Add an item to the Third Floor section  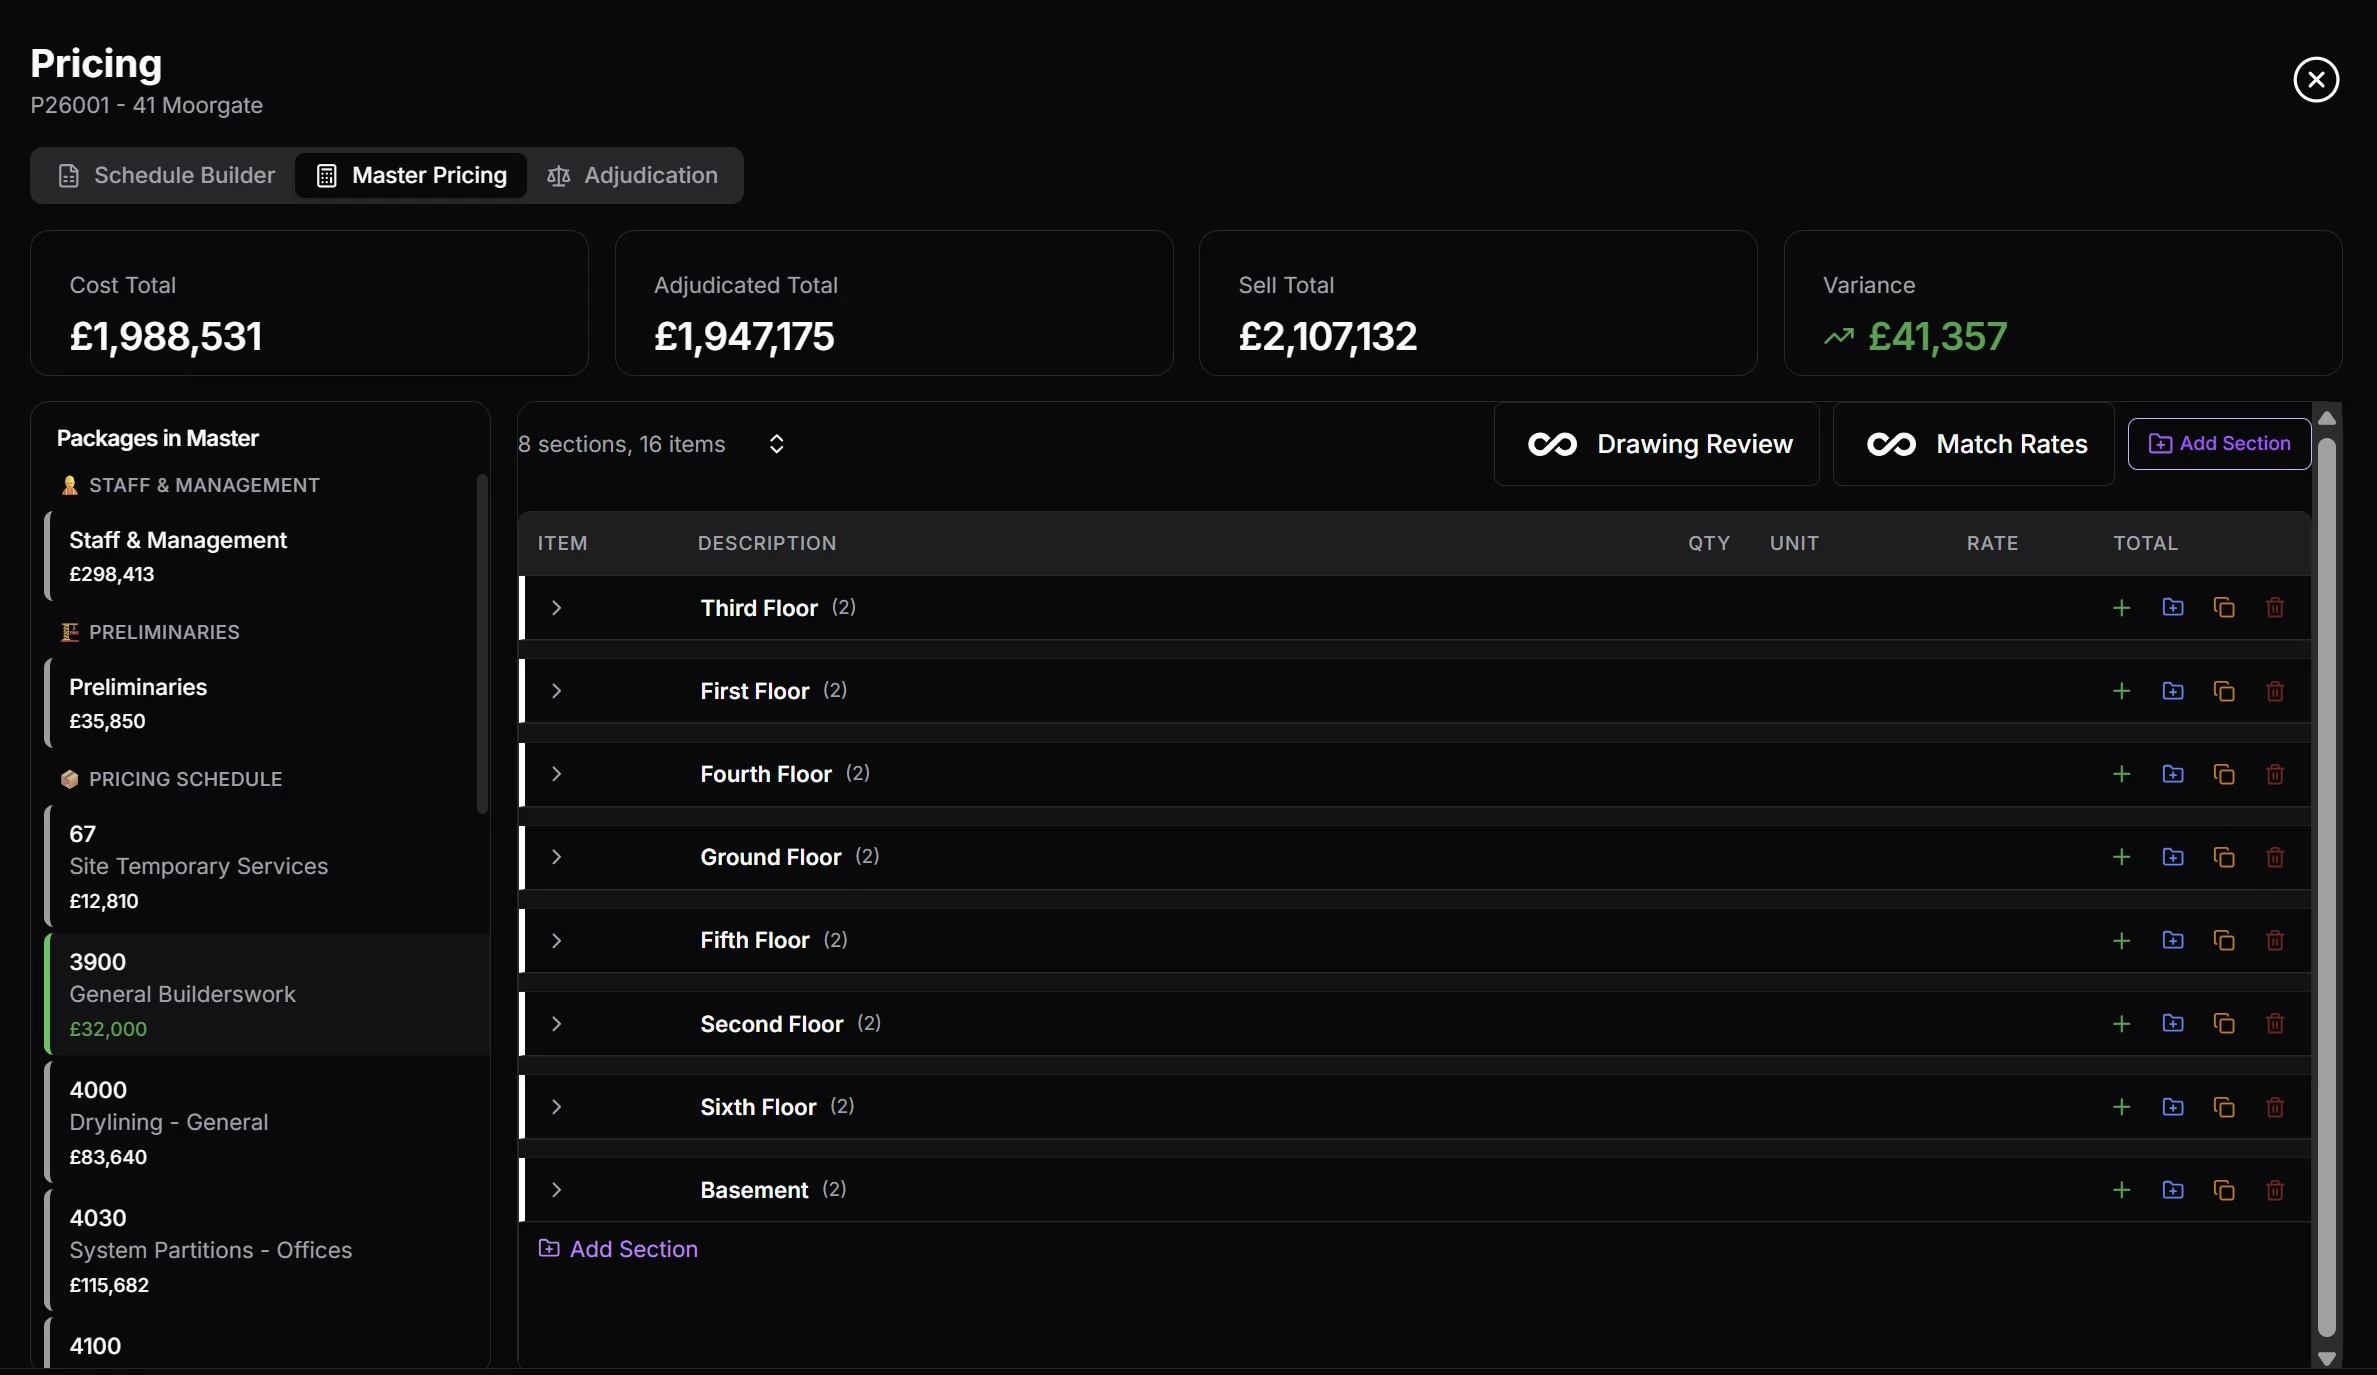tap(2122, 607)
